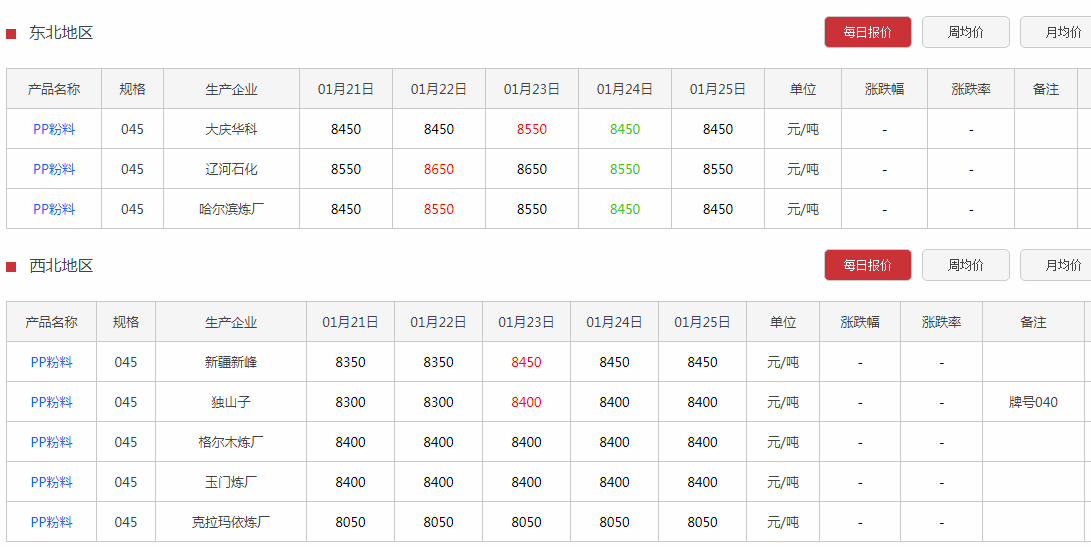
Task: Open PP粉料 link in 玉门炼厂 row
Action: 51,482
